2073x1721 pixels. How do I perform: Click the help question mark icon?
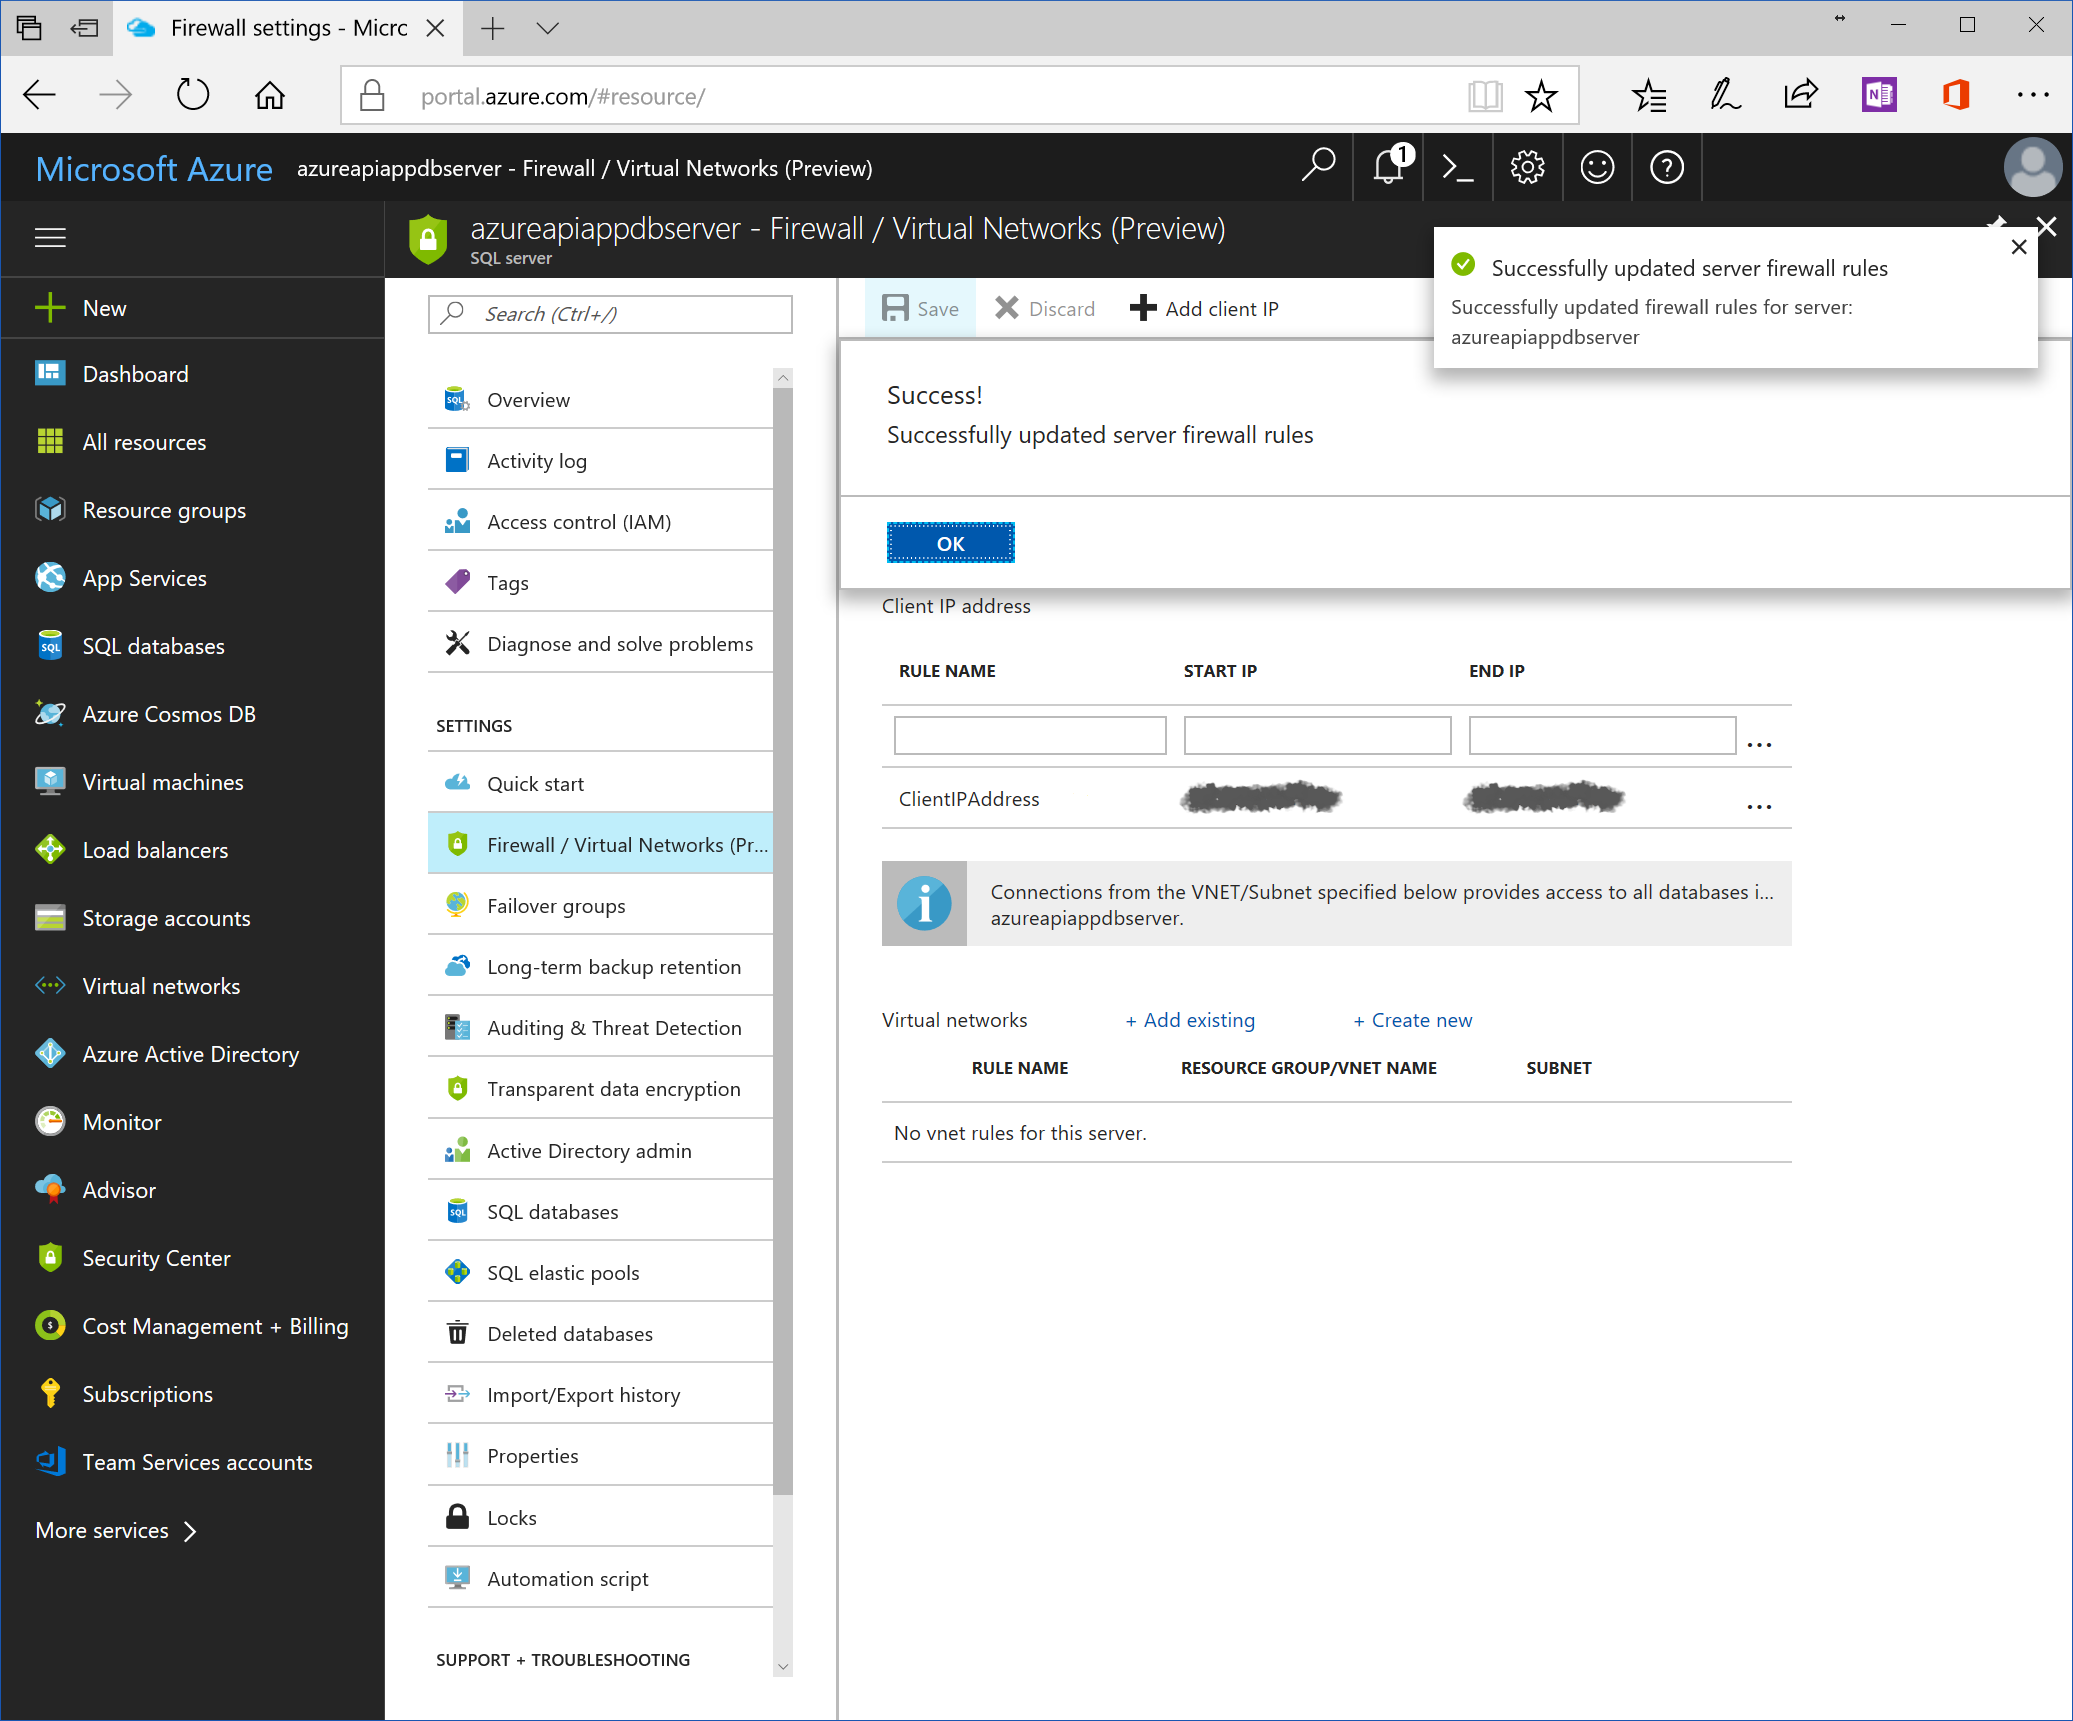[x=1666, y=168]
